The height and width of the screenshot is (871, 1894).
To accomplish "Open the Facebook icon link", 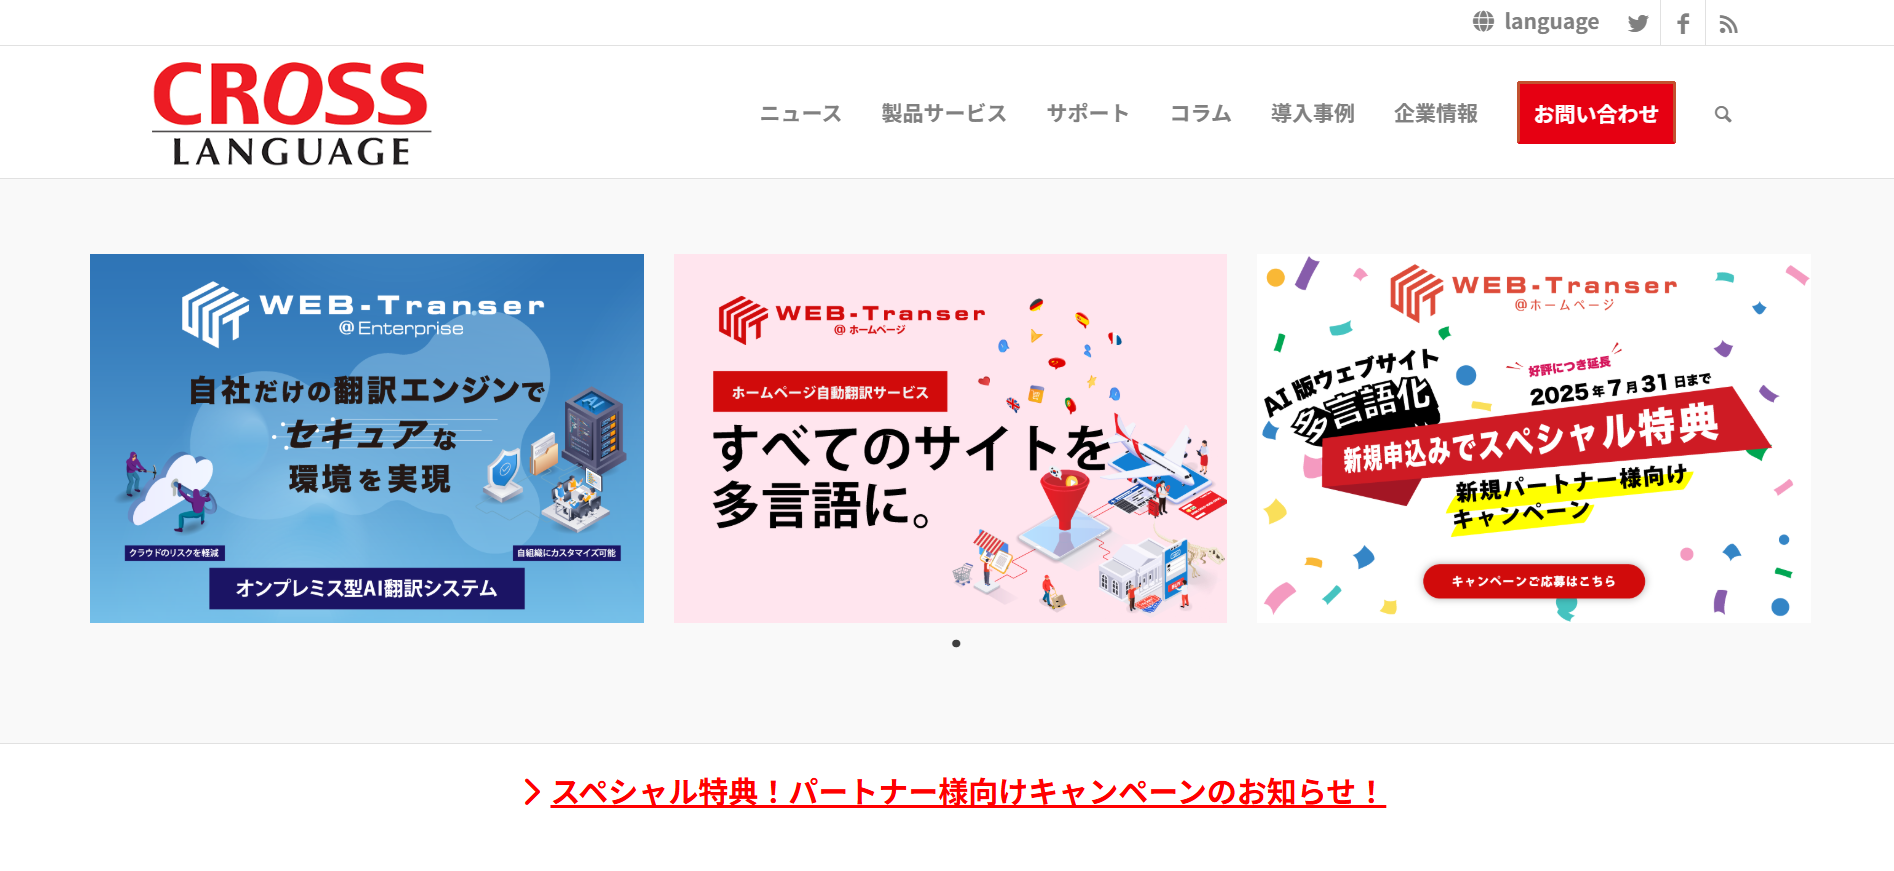I will click(1683, 23).
